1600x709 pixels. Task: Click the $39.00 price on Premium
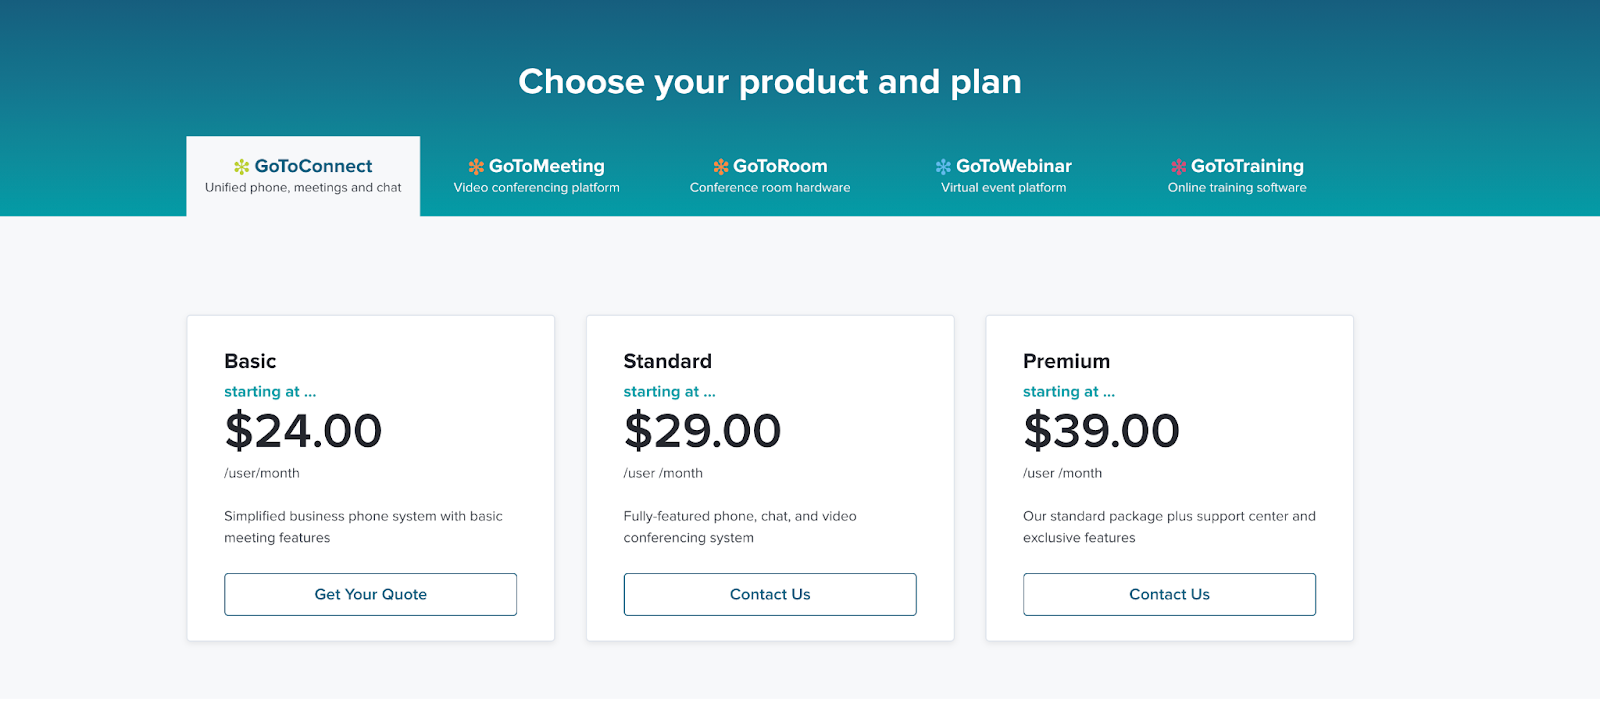[1101, 431]
